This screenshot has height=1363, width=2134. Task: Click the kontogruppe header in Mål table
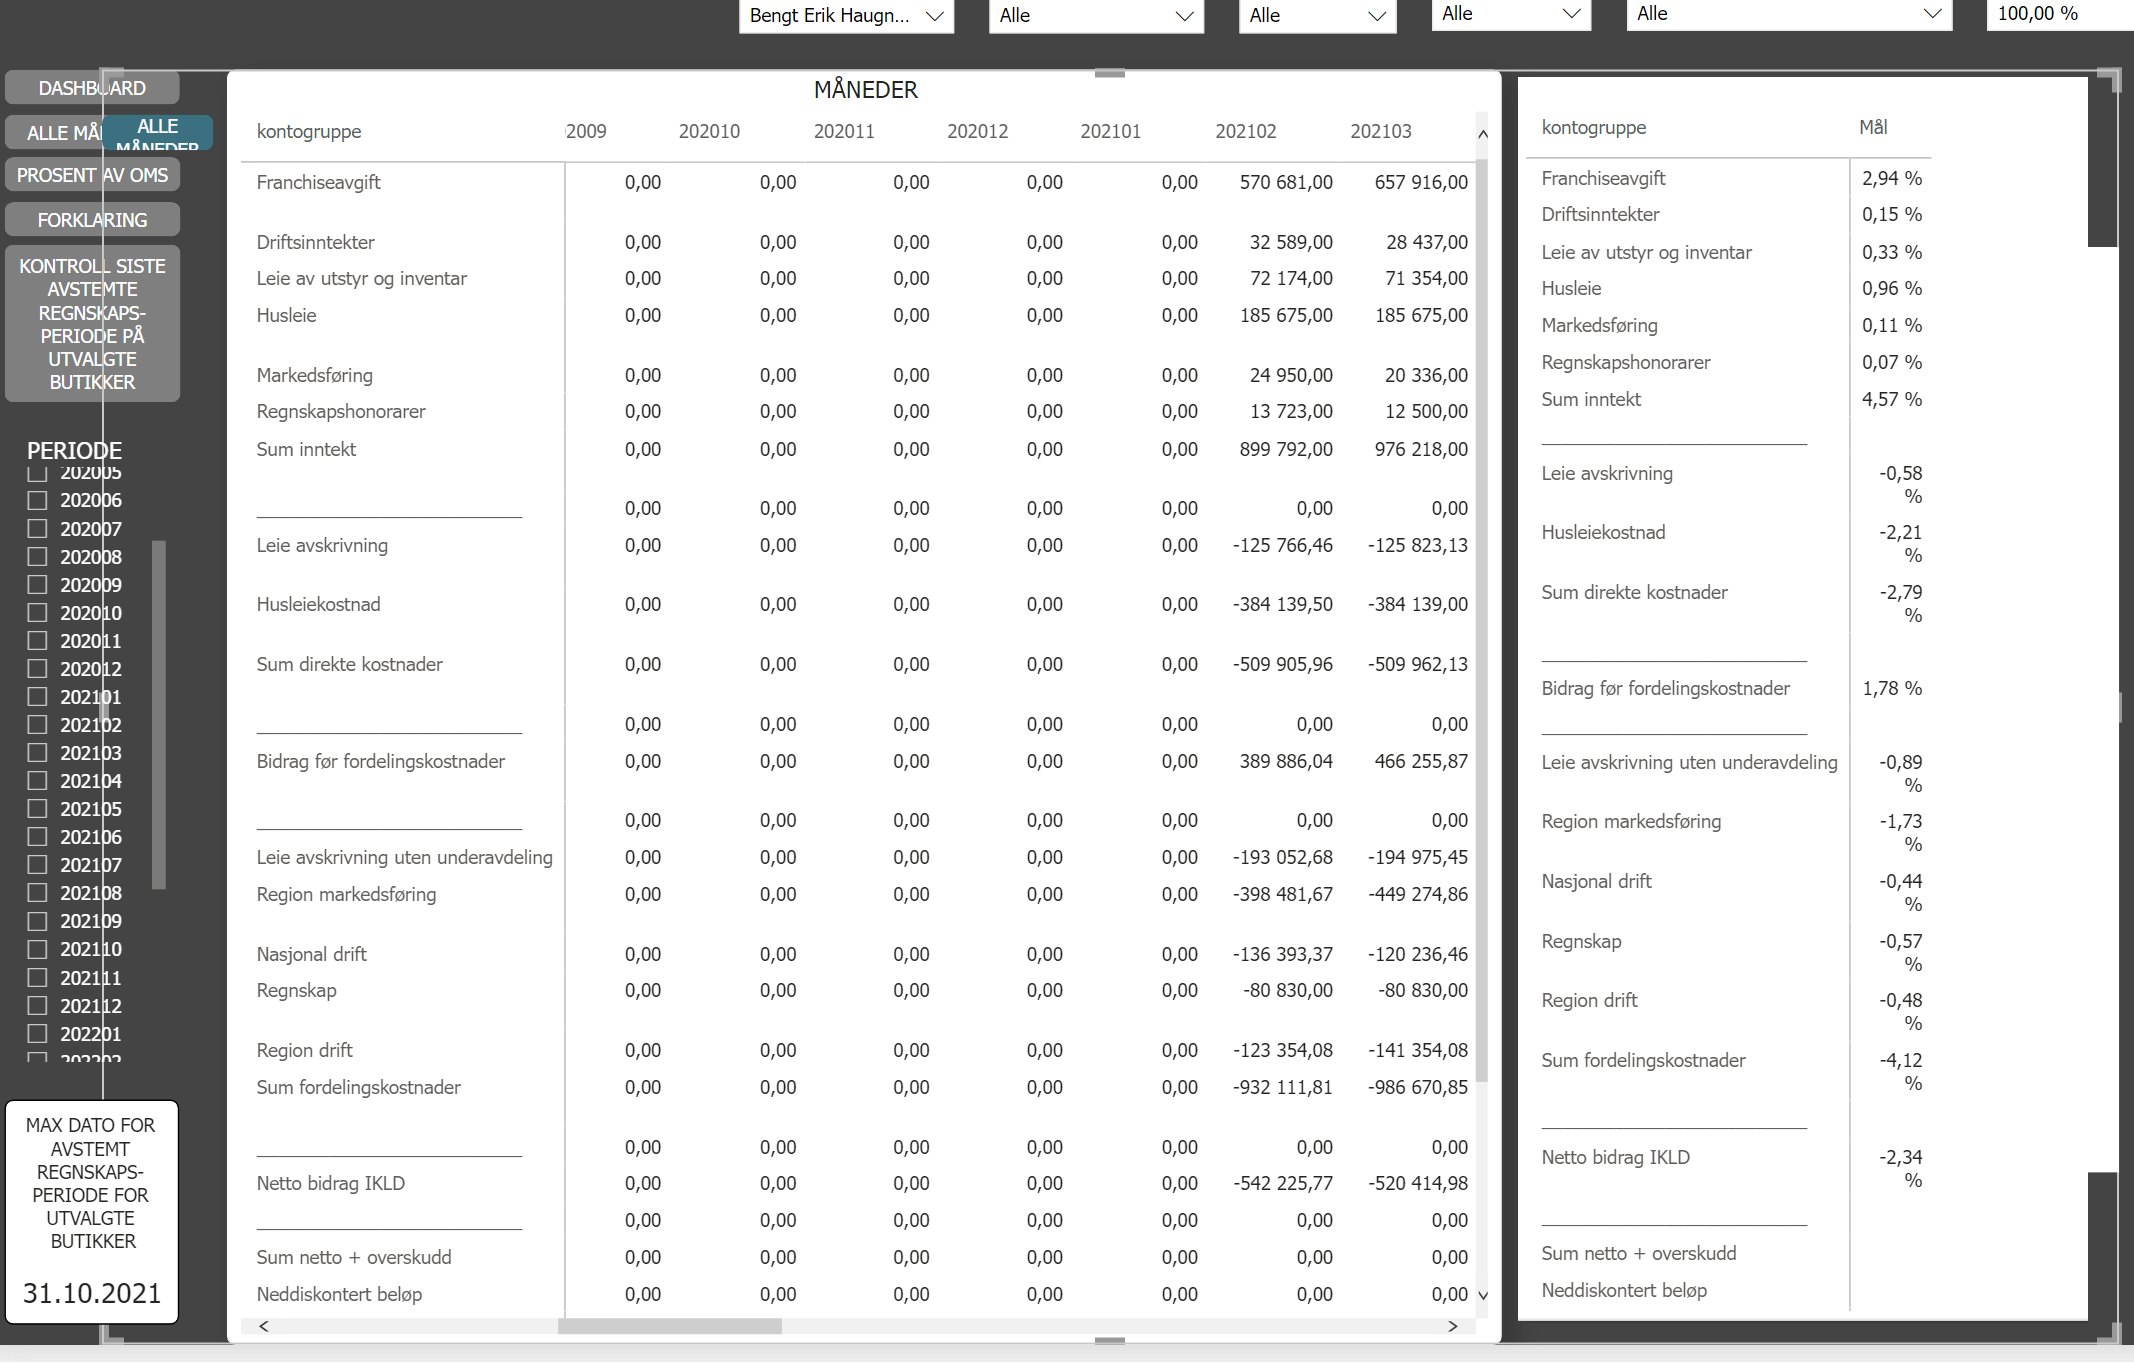point(1594,127)
